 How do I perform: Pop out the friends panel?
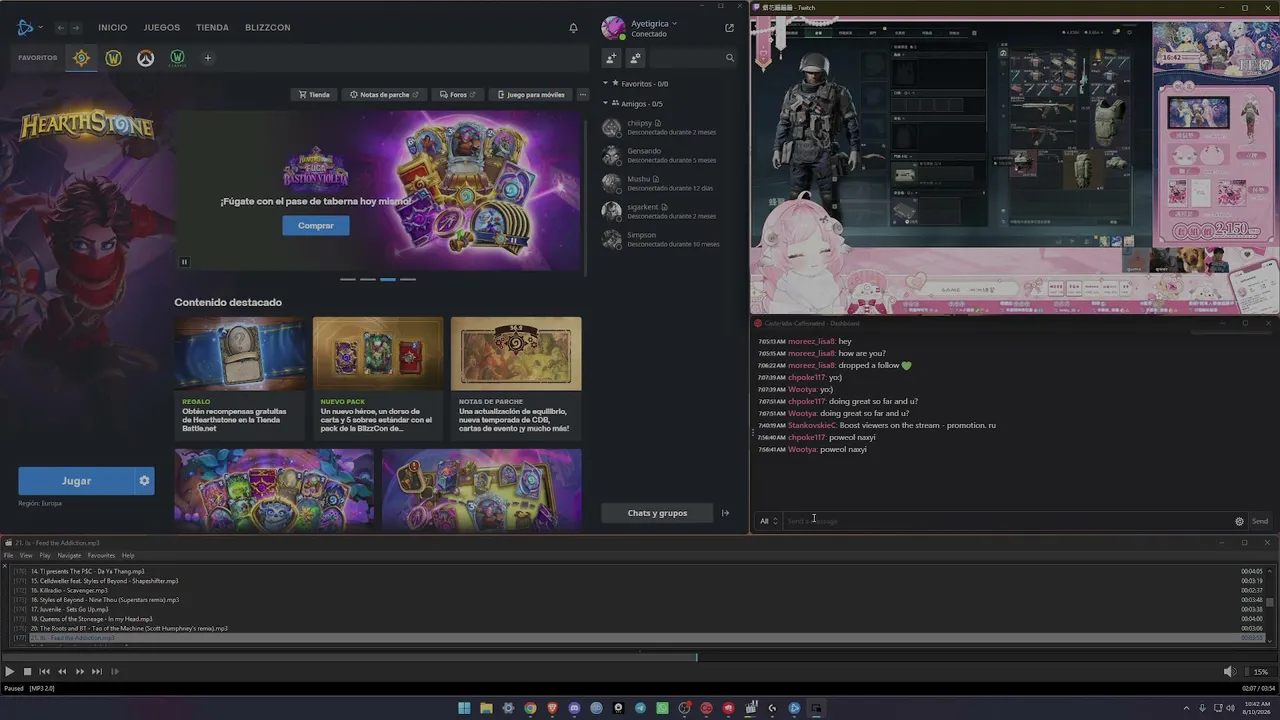click(x=729, y=28)
